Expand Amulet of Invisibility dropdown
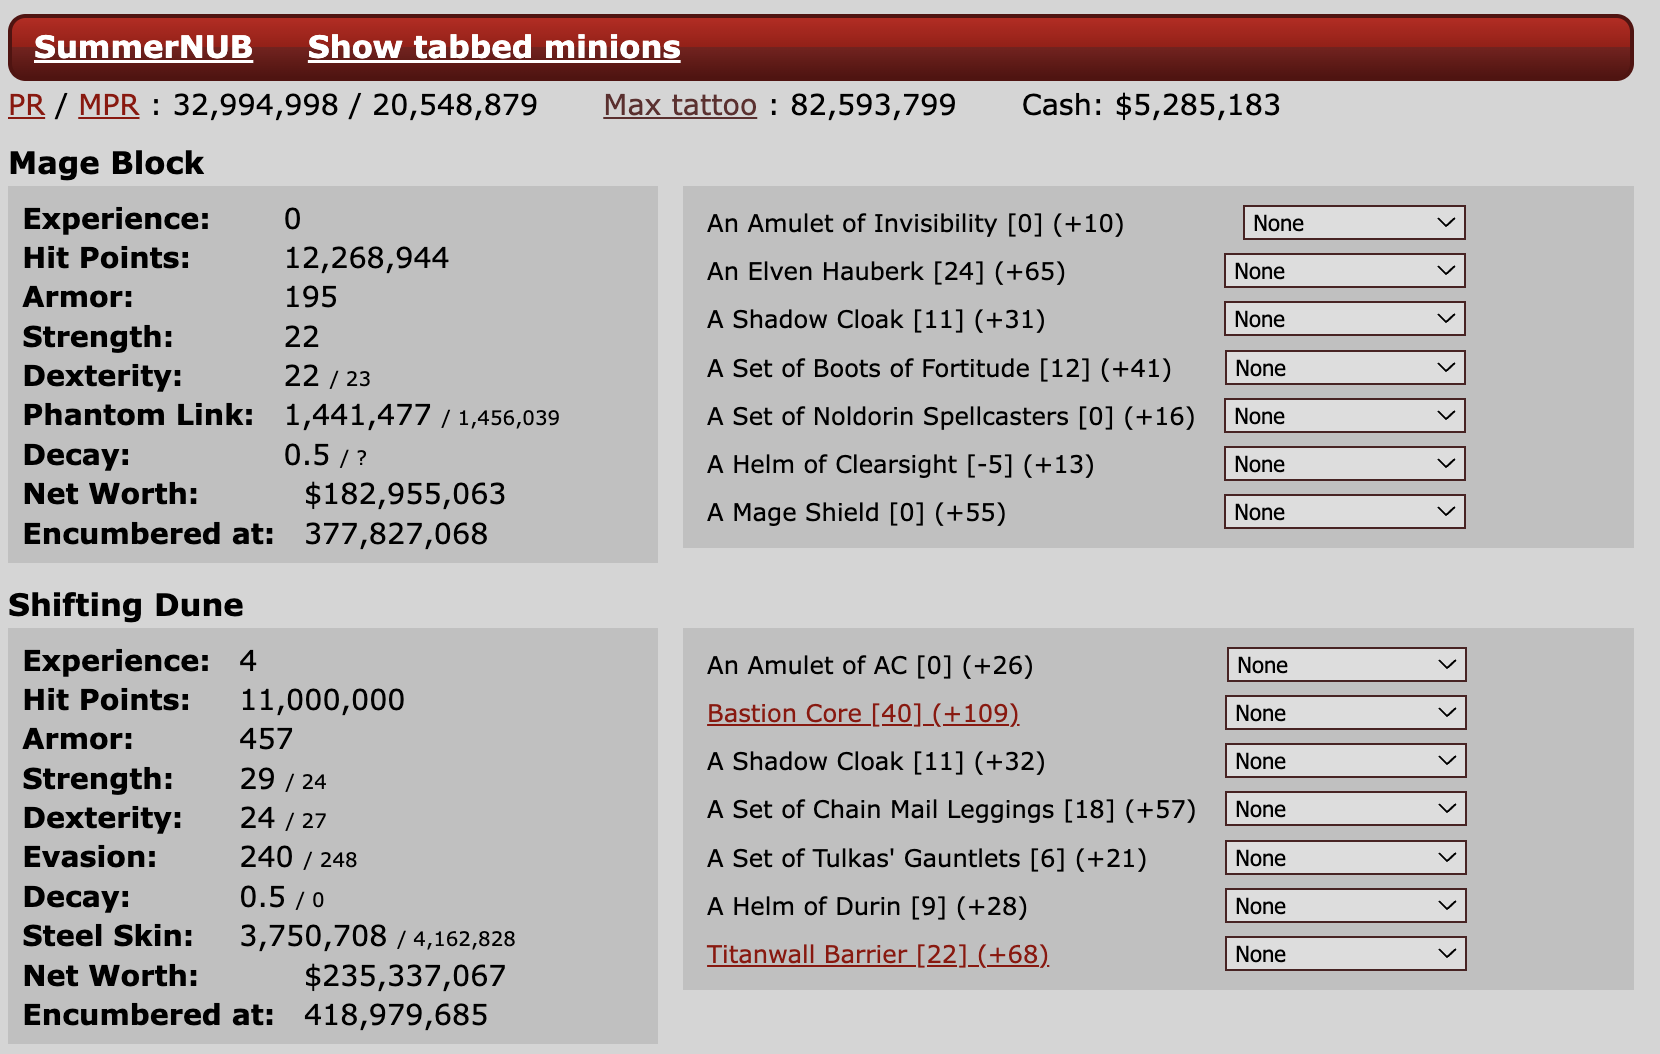Viewport: 1660px width, 1054px height. [x=1353, y=223]
